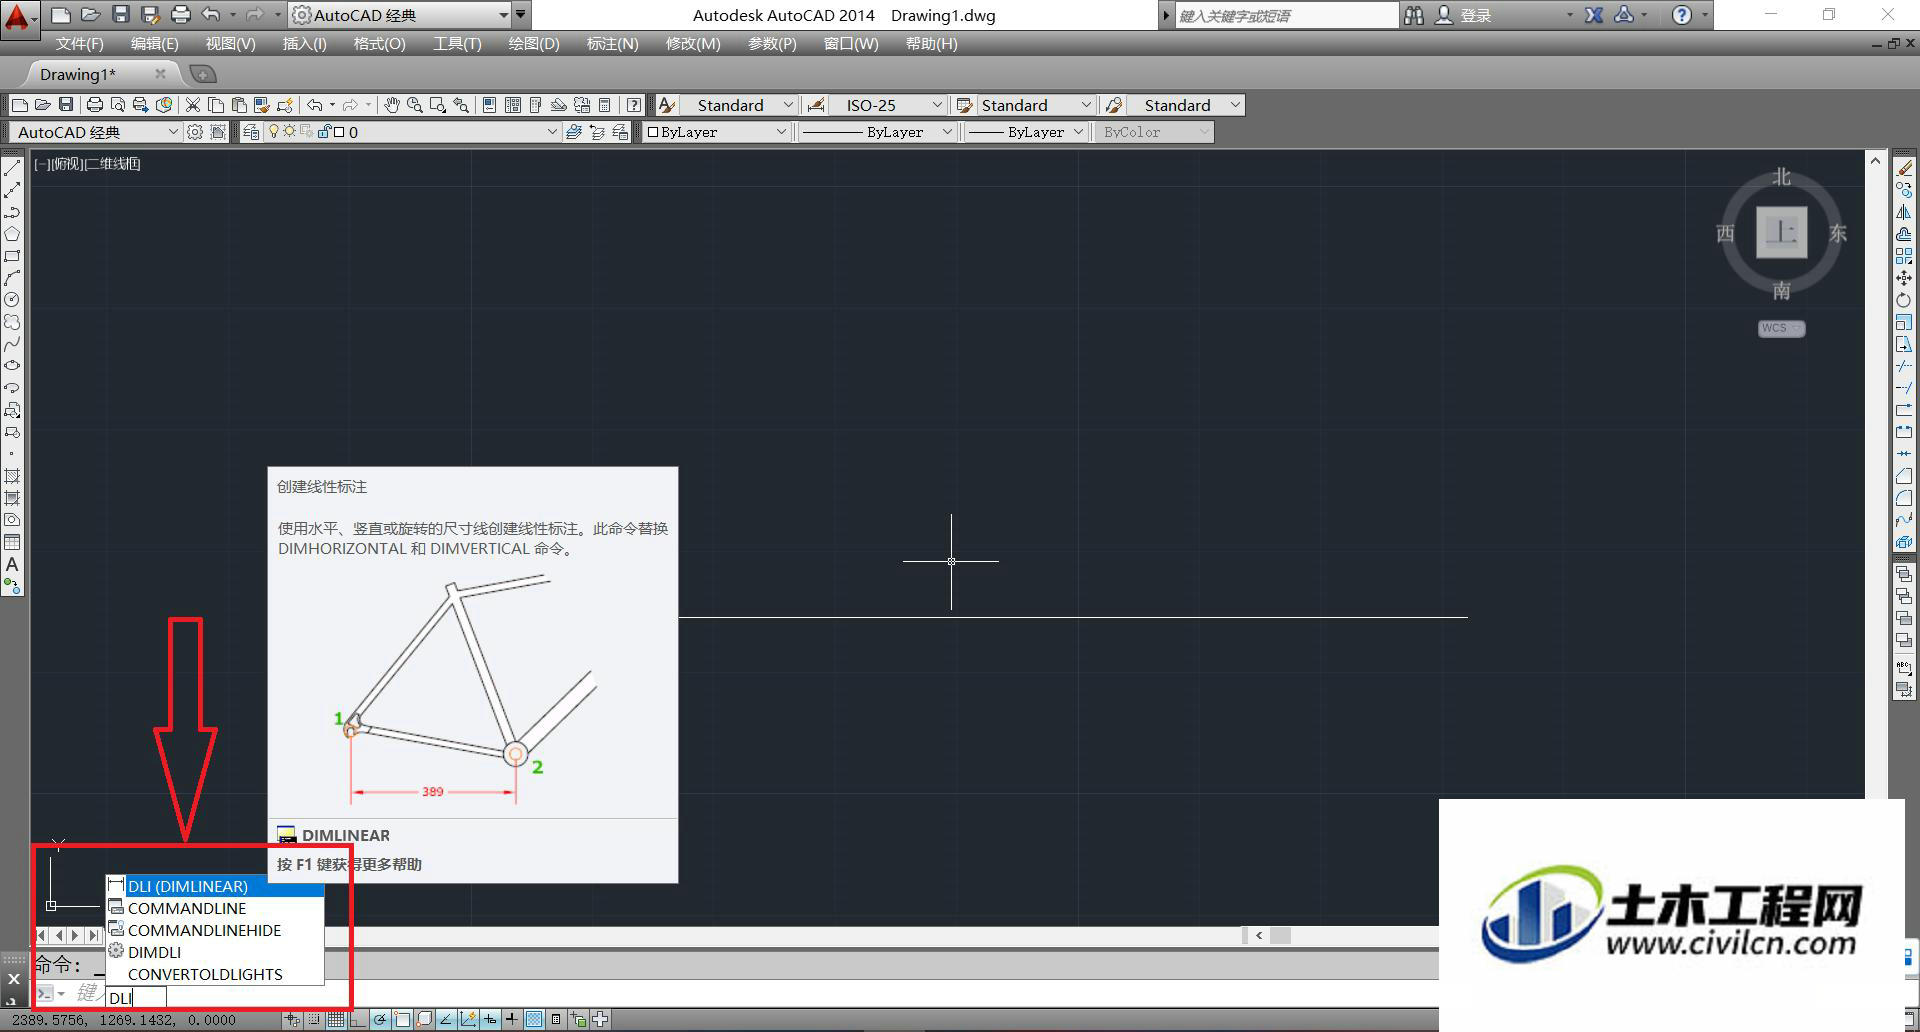1920x1032 pixels.
Task: Toggle Dynamic Input in status bar
Action: (490, 1020)
